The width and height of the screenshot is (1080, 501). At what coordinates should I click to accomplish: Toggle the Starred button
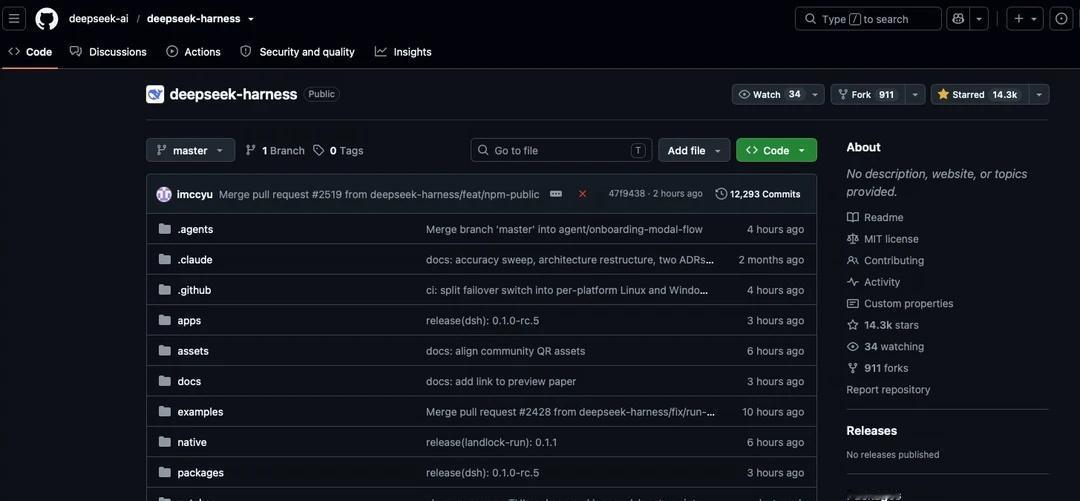pos(979,94)
